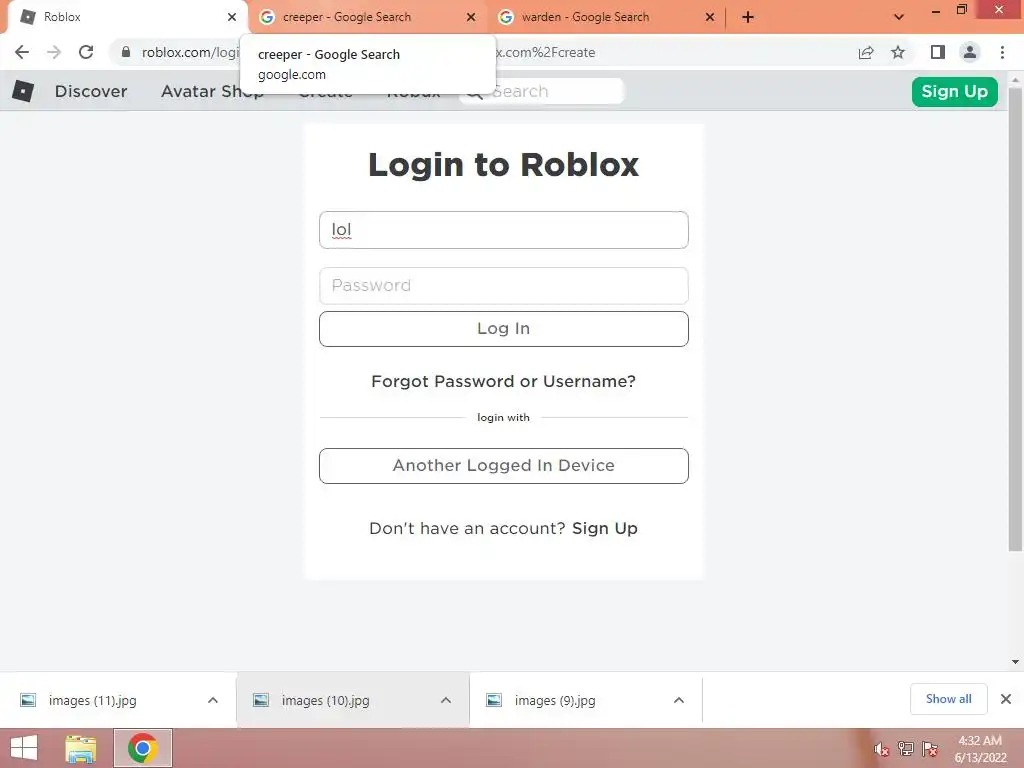Viewport: 1024px width, 768px height.
Task: Open a new tab with the plus button
Action: (748, 17)
